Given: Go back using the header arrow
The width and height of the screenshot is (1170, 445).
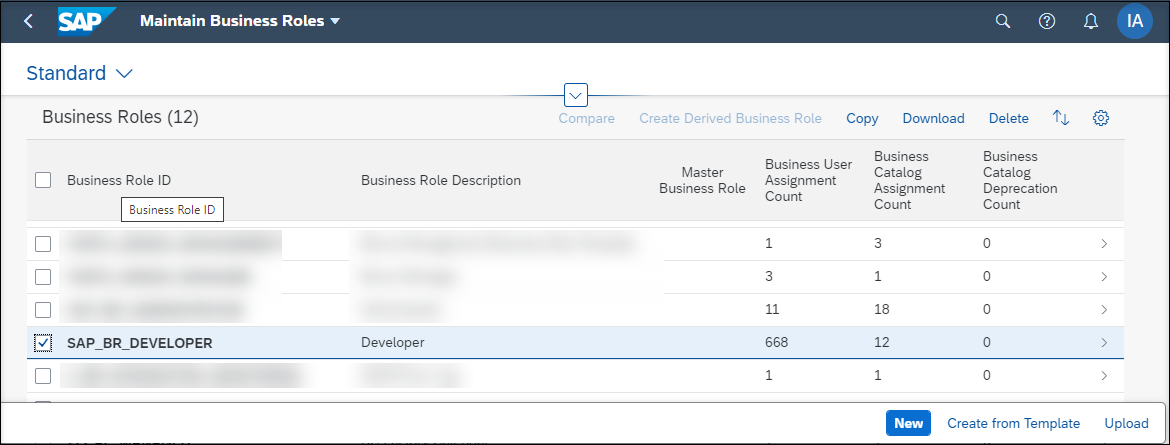Looking at the screenshot, I should (x=28, y=21).
